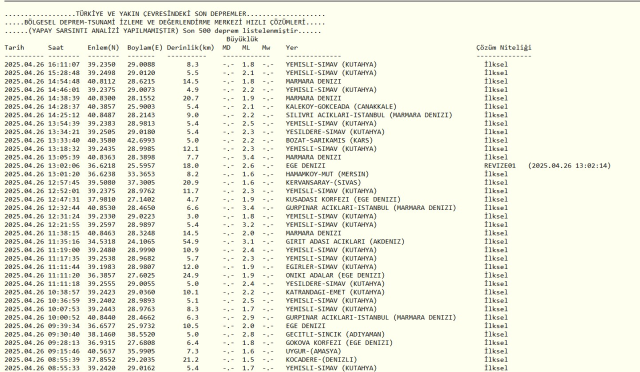This screenshot has width=640, height=372.
Task: Click magnitude 3.4 in the 13:05:39 row
Action: [x=248, y=157]
